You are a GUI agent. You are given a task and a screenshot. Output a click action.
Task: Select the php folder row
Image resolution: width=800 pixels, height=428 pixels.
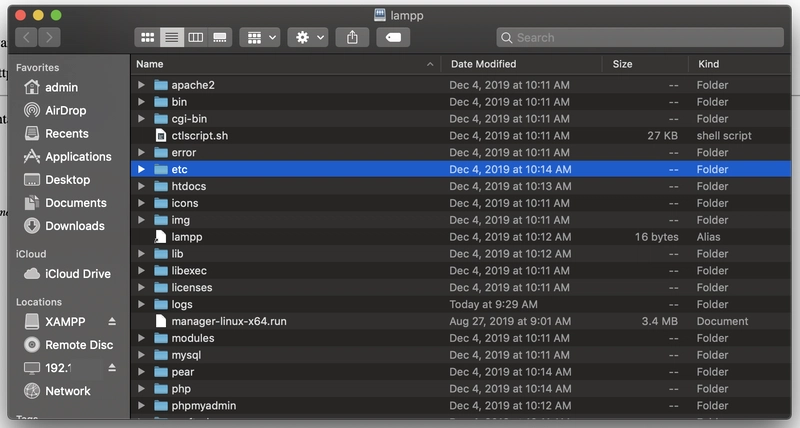pos(461,389)
